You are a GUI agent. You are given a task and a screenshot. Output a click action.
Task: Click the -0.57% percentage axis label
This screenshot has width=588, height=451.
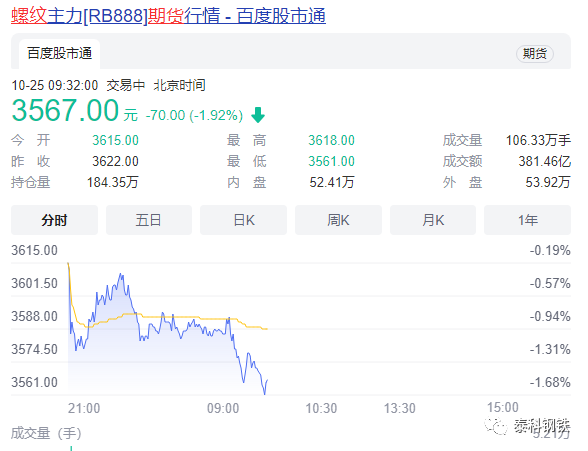550,283
